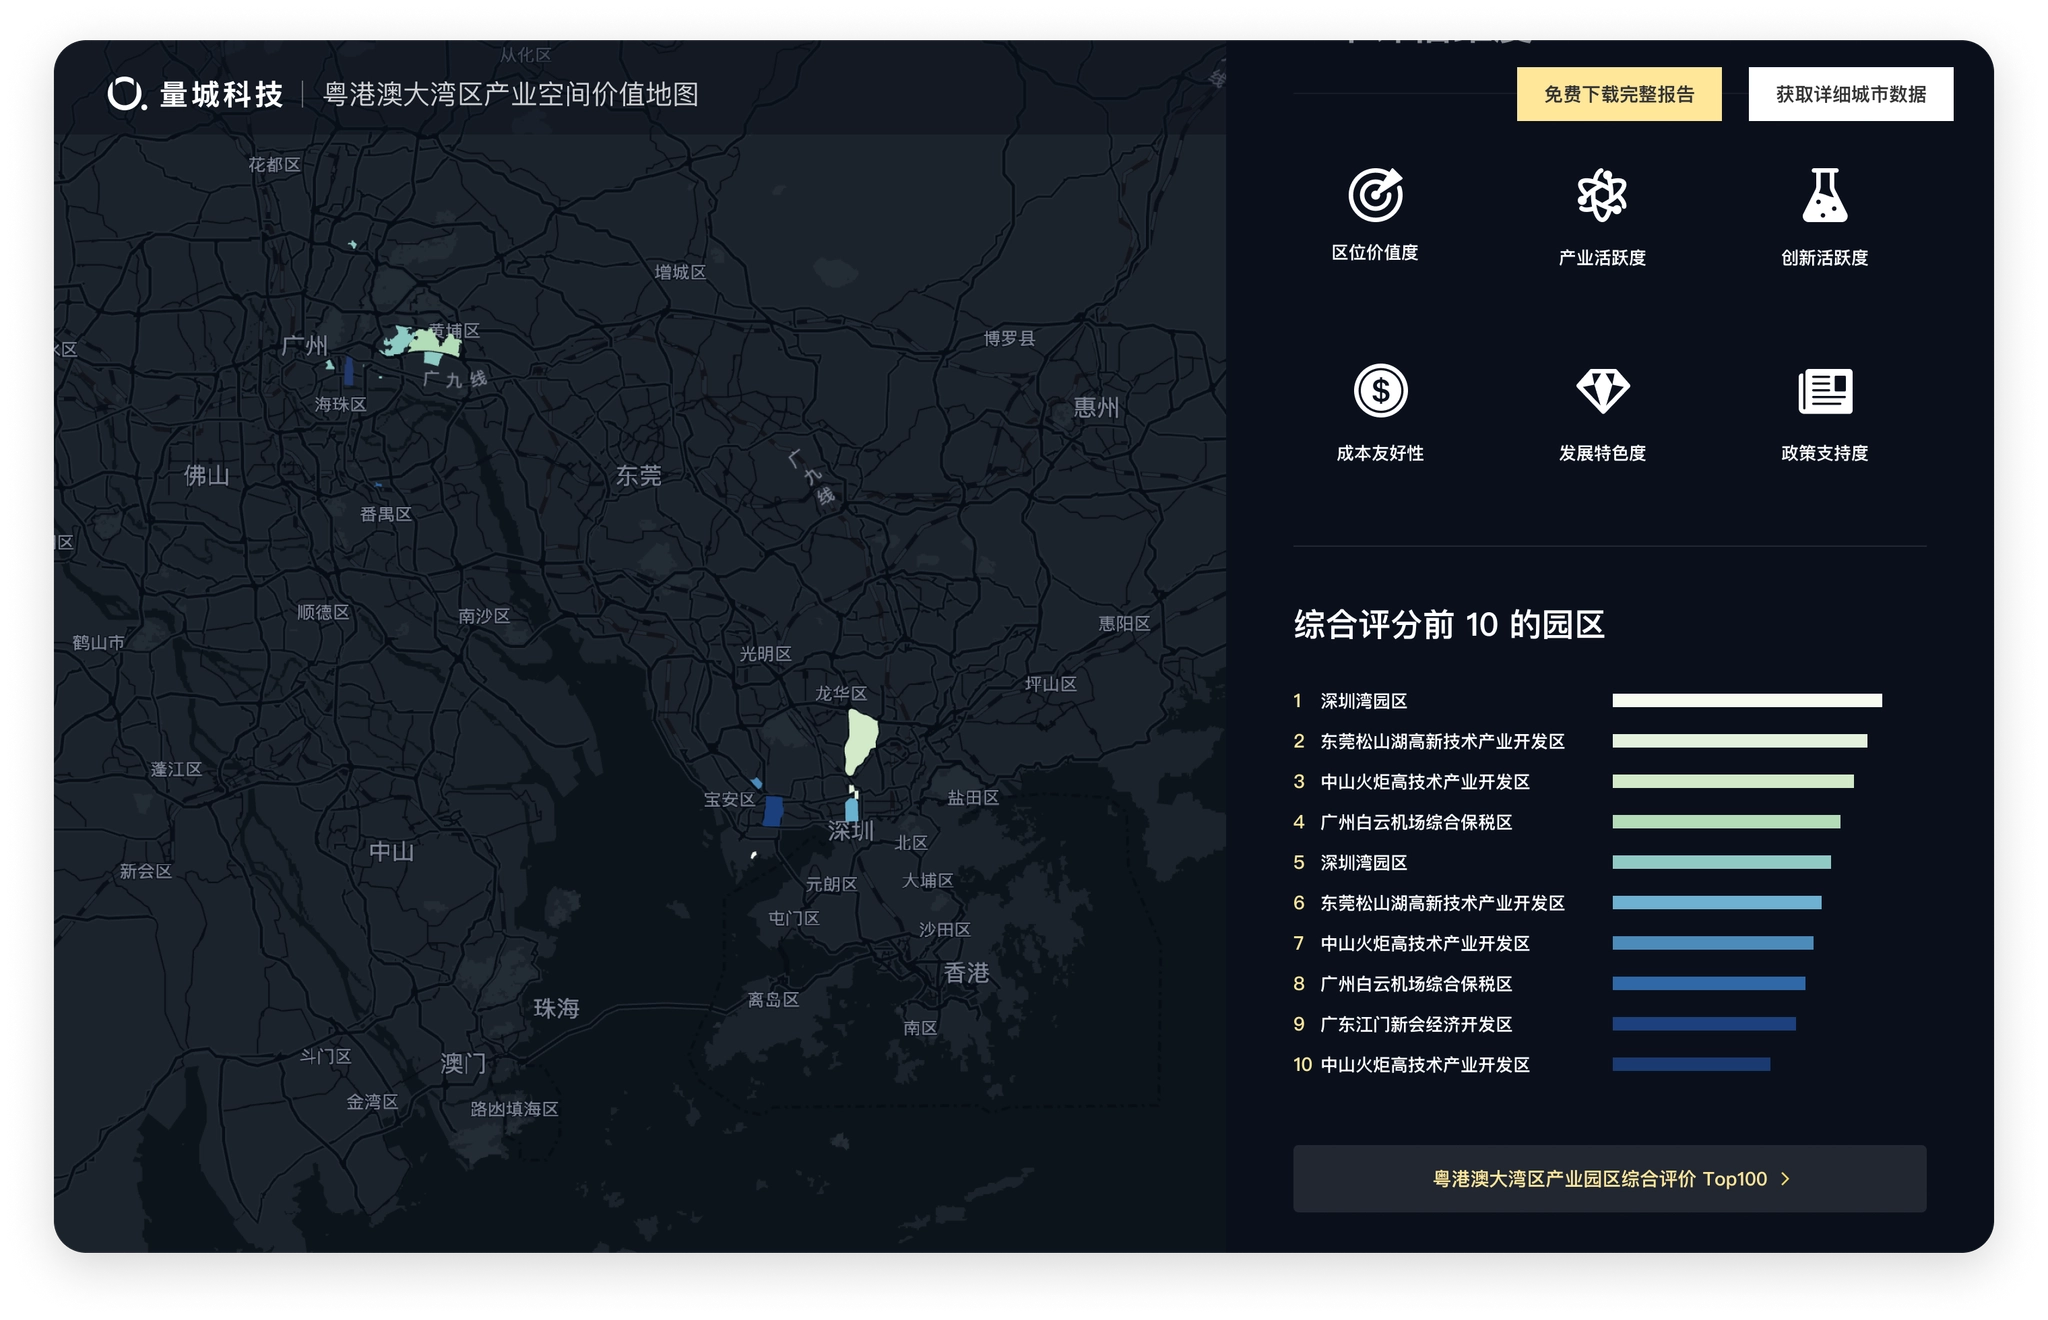Click the target icon for 区位价值度
2048x1320 pixels.
[1375, 195]
